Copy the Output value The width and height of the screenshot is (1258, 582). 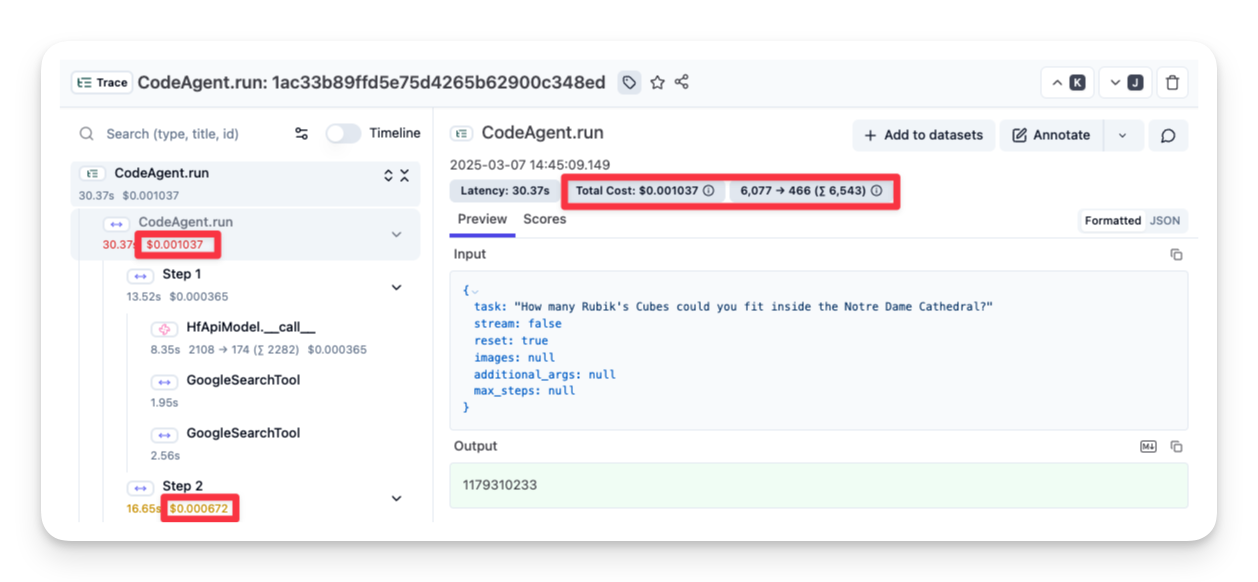[1176, 446]
